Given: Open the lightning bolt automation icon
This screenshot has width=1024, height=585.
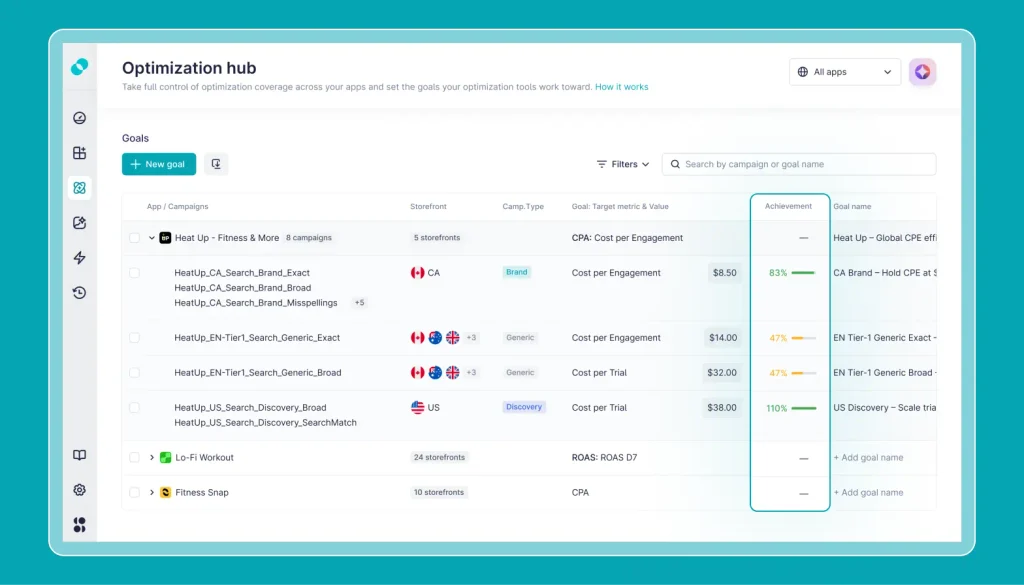Looking at the screenshot, I should (x=80, y=258).
